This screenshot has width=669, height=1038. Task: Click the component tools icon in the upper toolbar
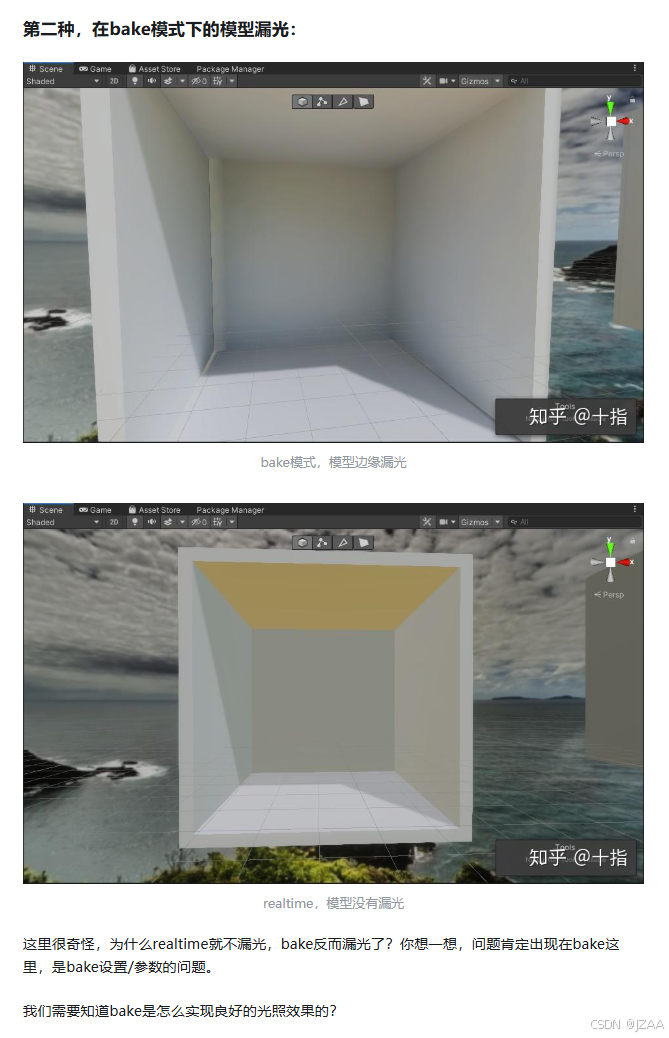pyautogui.click(x=427, y=81)
